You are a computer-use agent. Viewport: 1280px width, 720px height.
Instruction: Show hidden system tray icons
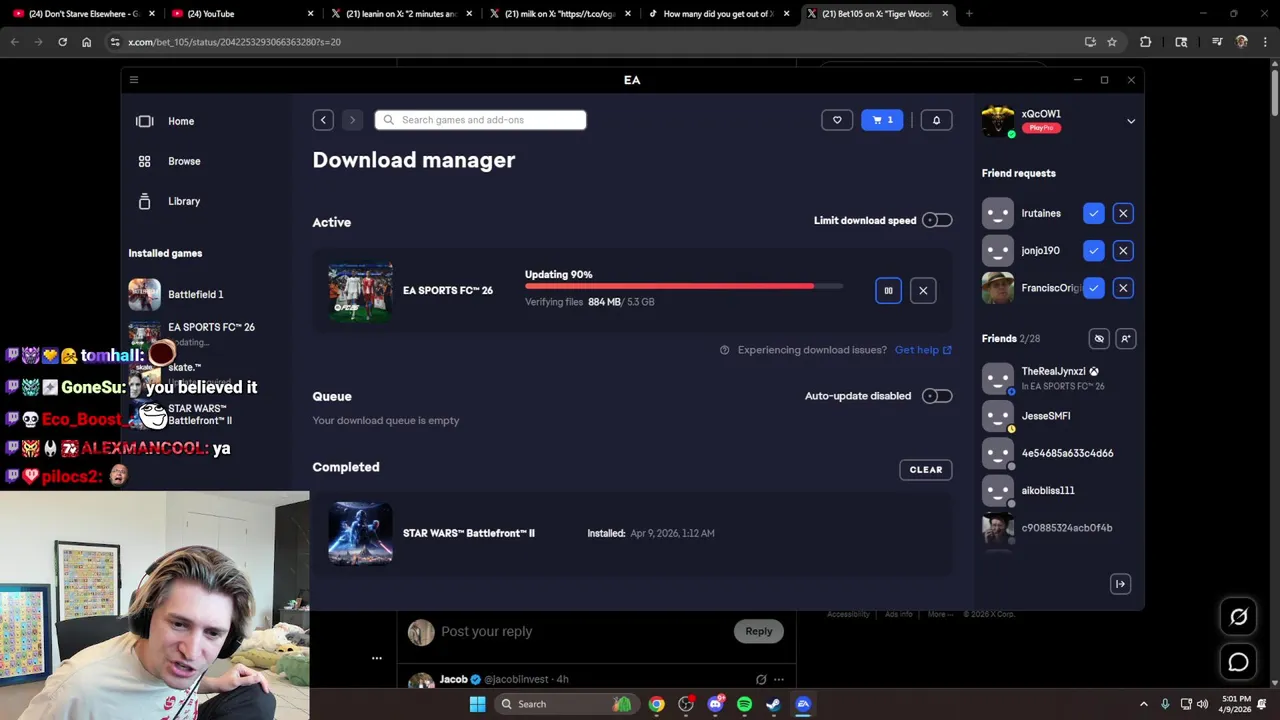[1144, 704]
